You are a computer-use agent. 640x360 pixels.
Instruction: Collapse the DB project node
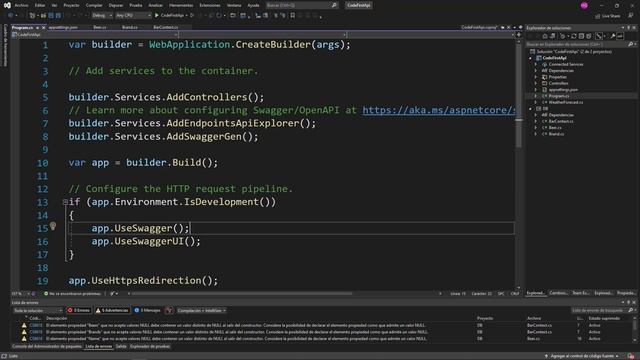[531, 109]
